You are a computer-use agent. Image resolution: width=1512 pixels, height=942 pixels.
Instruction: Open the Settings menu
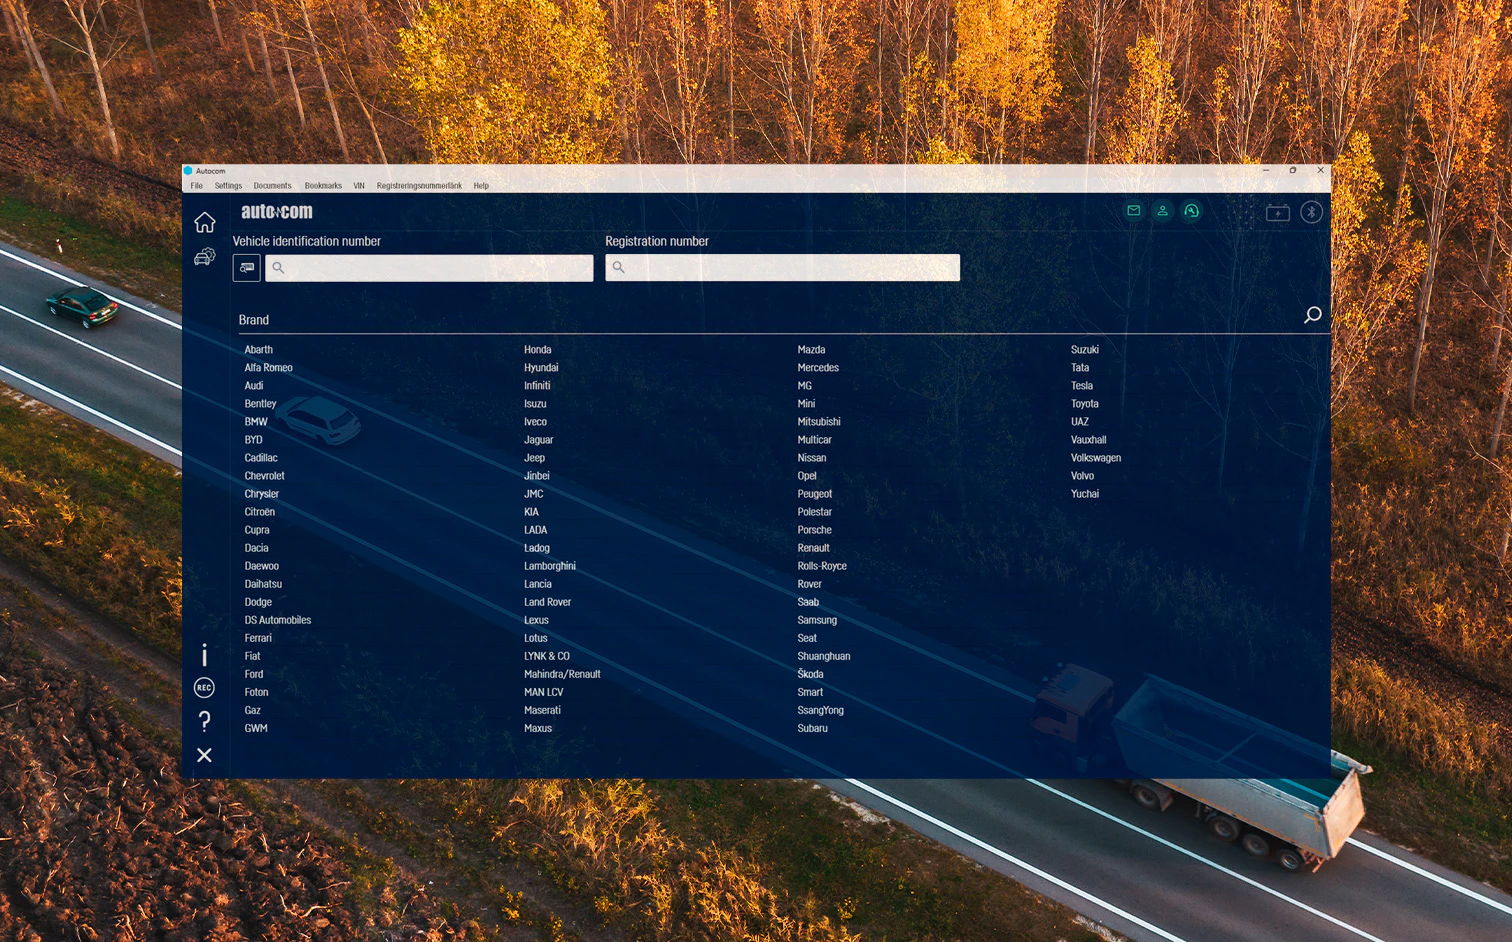[228, 185]
